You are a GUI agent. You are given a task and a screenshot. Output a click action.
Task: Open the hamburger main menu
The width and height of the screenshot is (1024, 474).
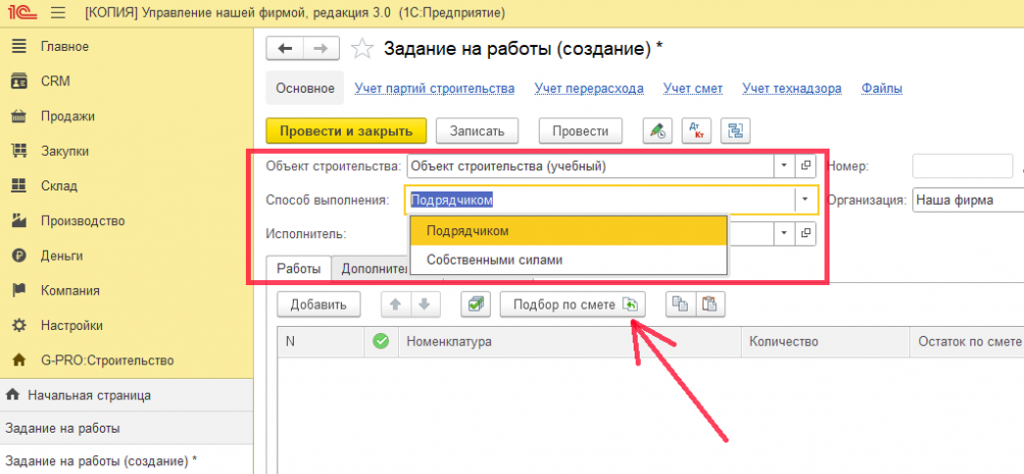tap(57, 14)
